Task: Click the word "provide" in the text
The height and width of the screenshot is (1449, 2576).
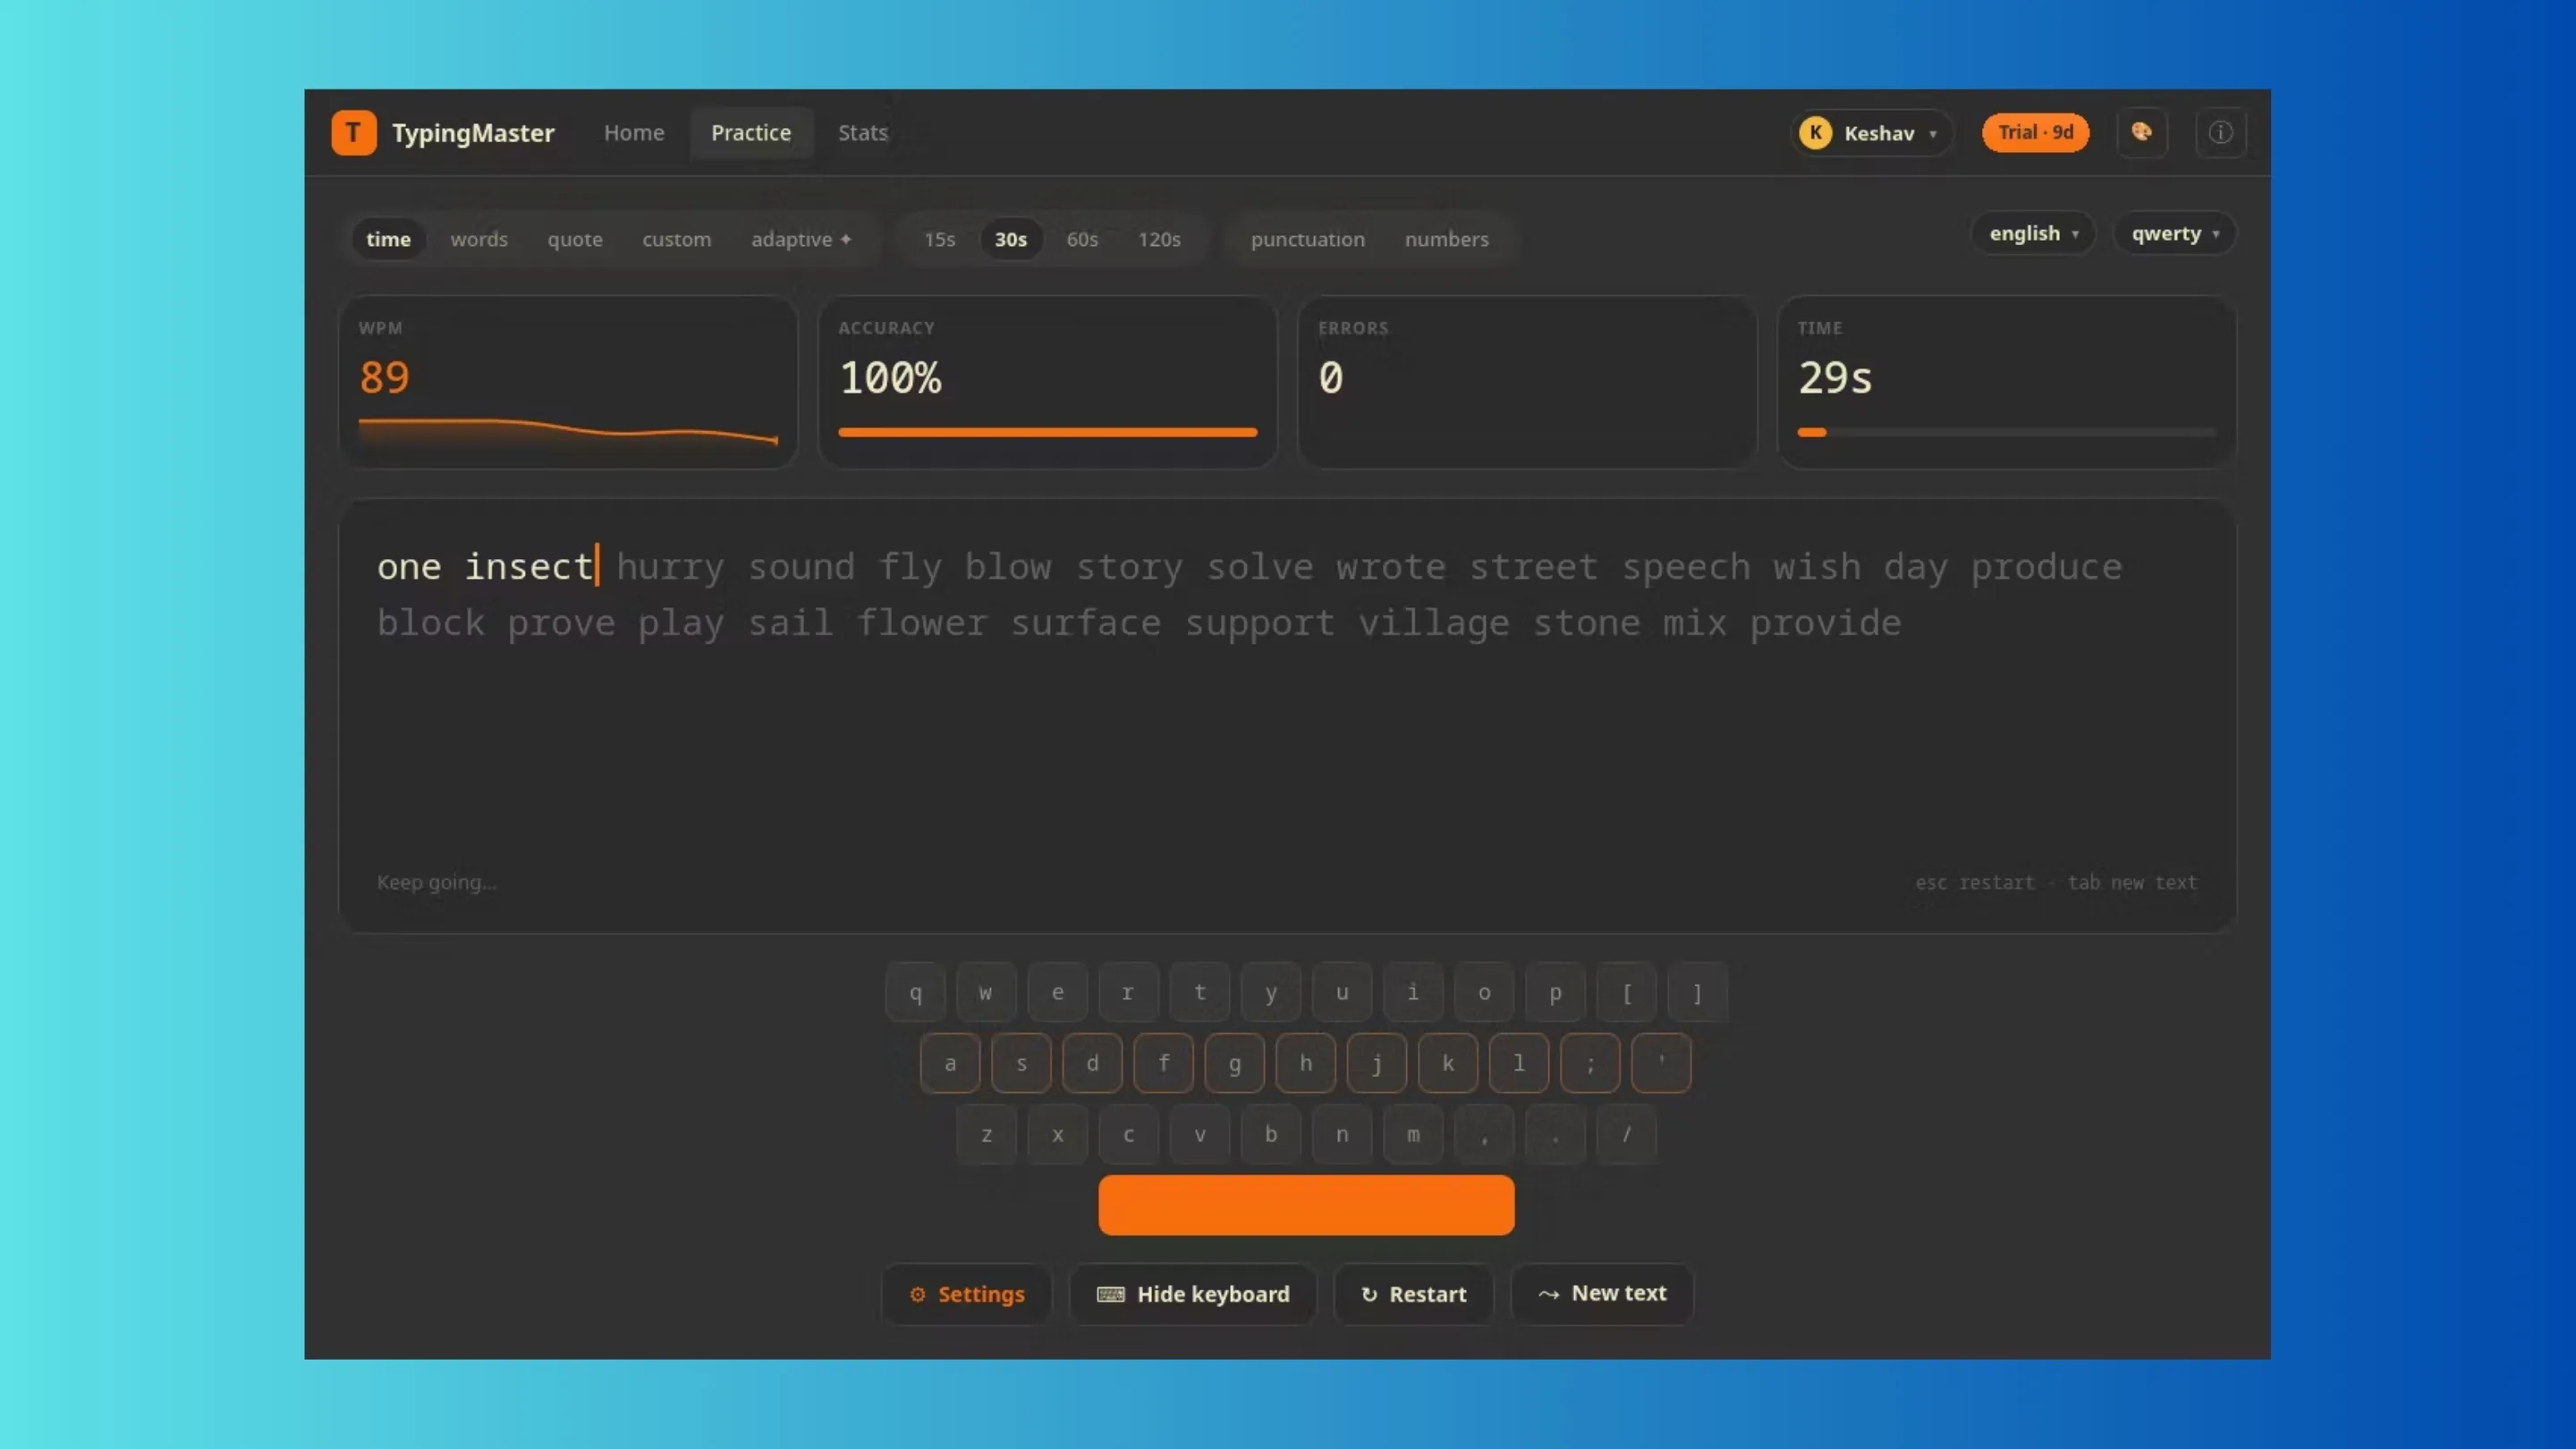Action: point(1825,623)
